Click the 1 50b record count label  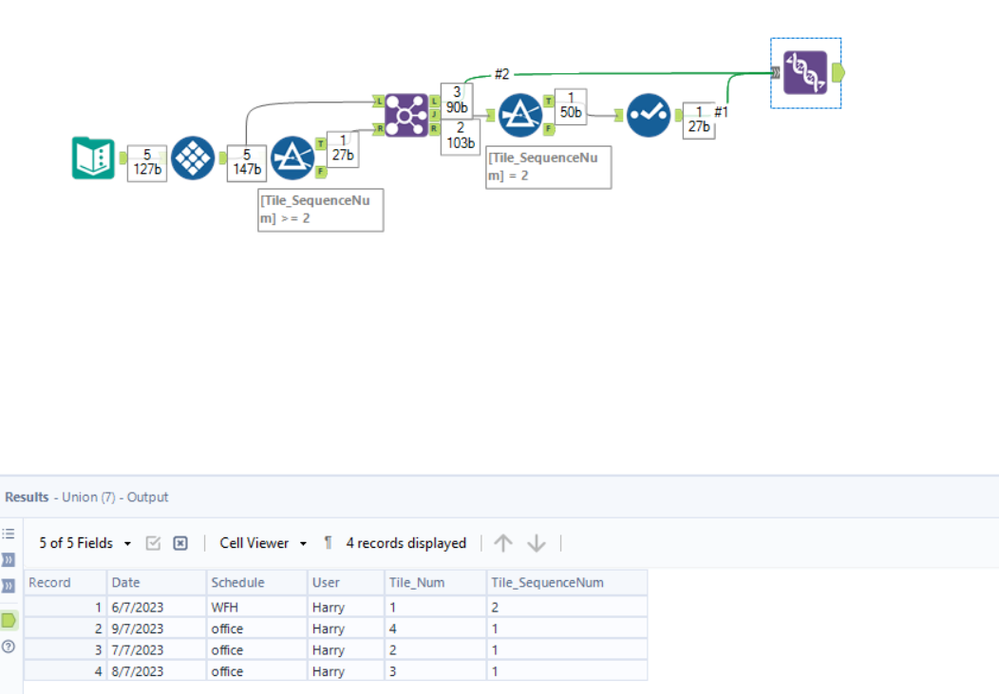tap(571, 106)
